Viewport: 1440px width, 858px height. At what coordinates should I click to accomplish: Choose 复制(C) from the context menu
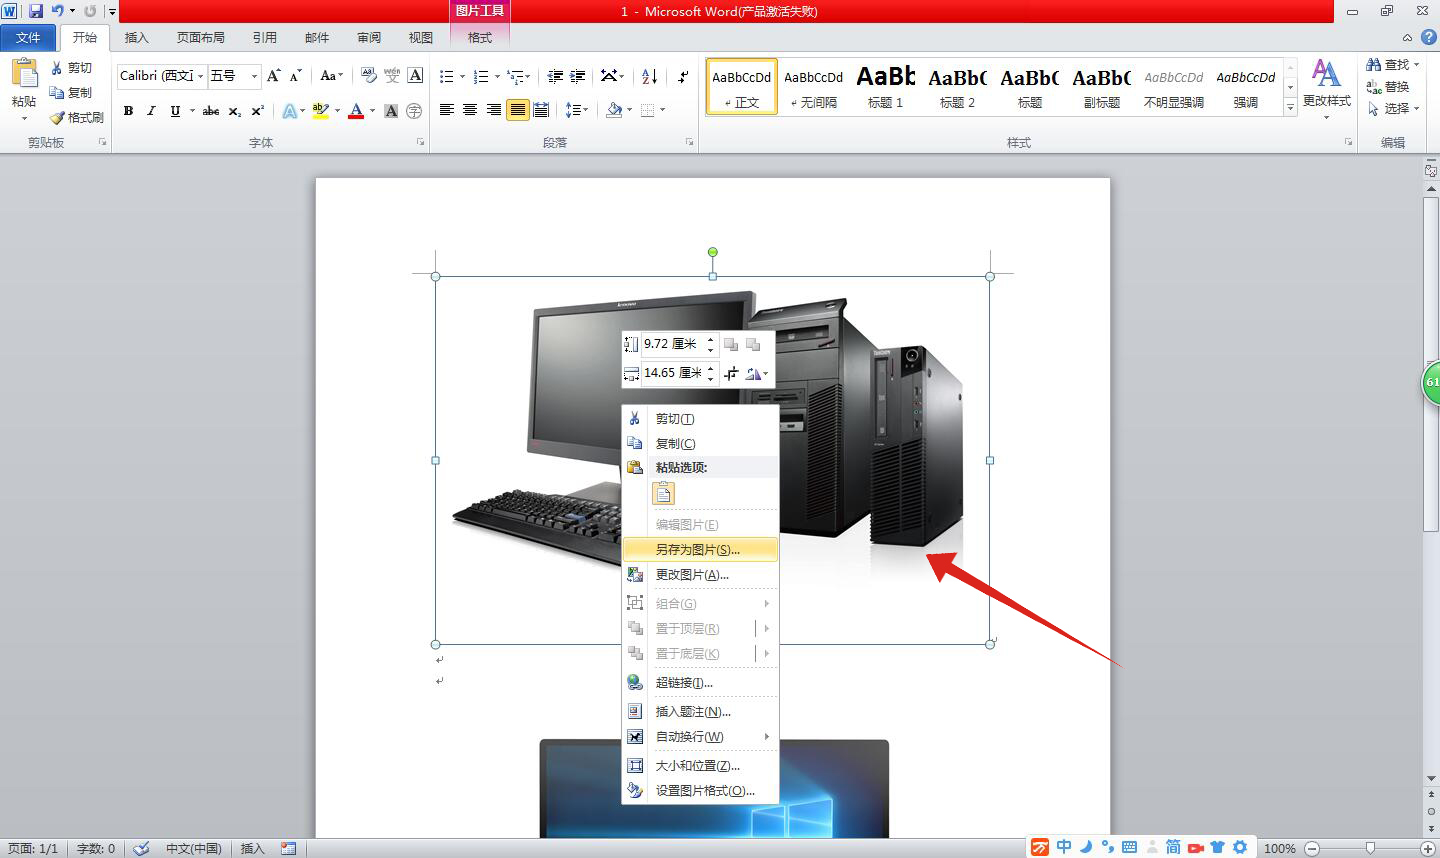700,443
